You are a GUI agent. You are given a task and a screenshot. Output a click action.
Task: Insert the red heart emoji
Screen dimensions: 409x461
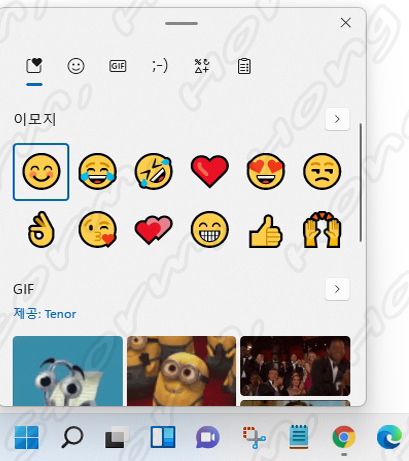coord(210,171)
